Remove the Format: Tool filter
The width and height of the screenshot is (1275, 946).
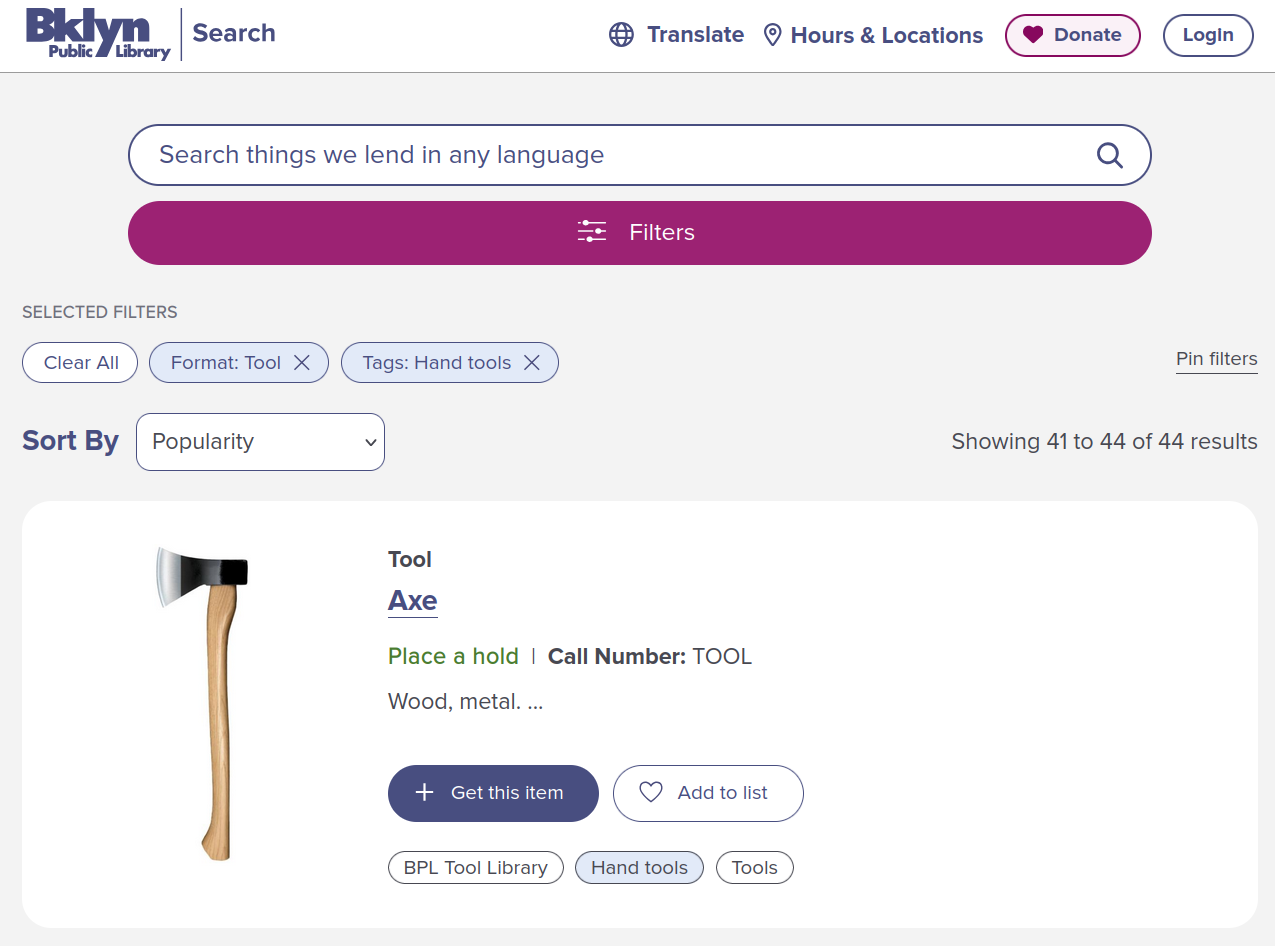[x=302, y=363]
